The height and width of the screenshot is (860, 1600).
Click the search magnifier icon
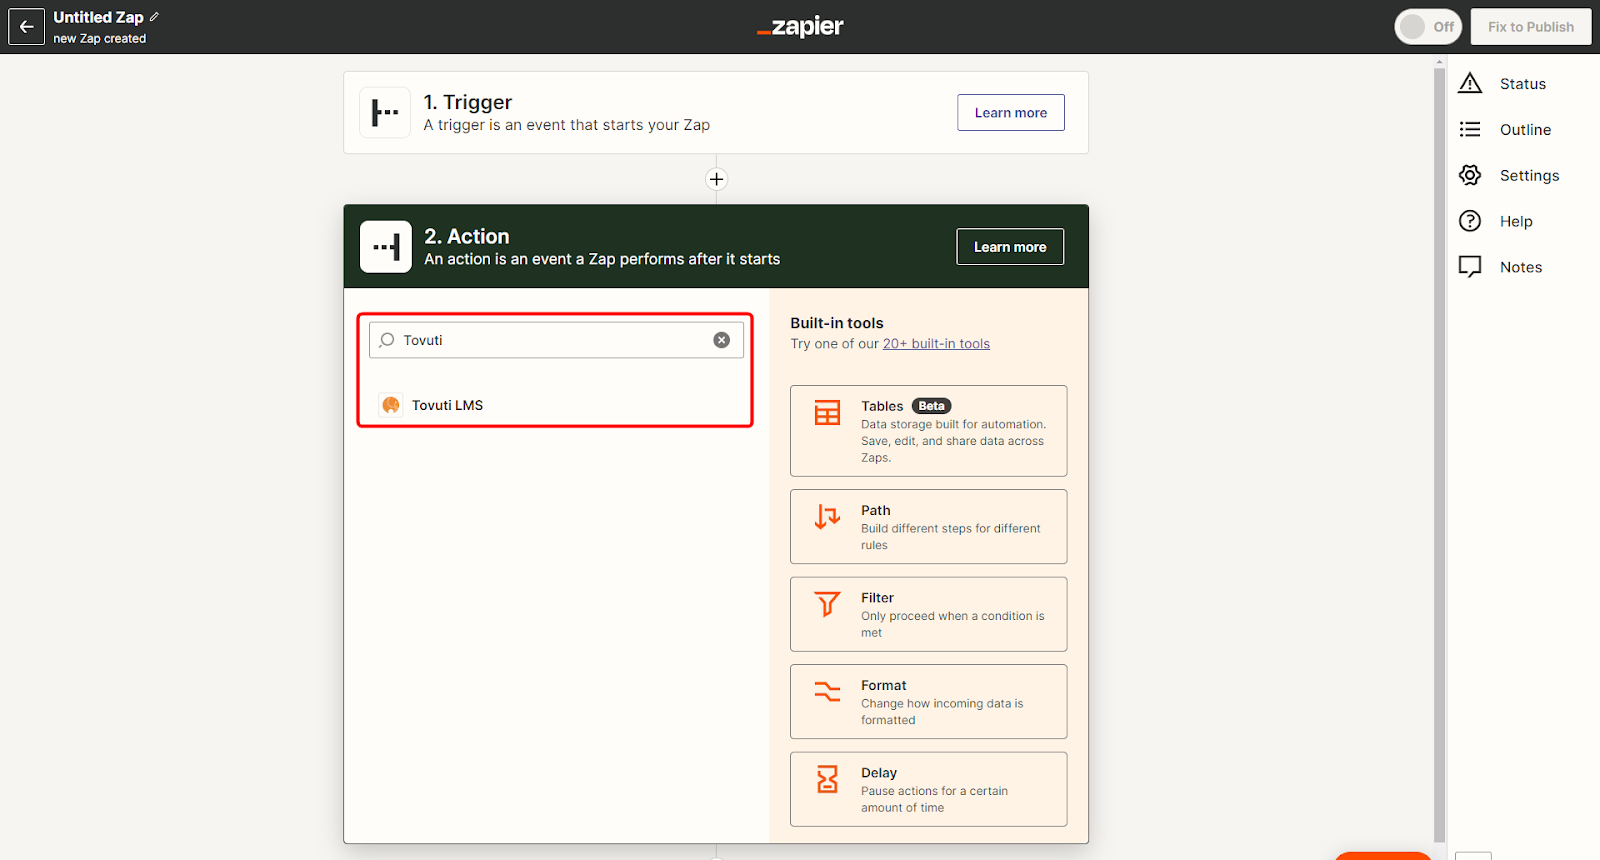(x=387, y=340)
